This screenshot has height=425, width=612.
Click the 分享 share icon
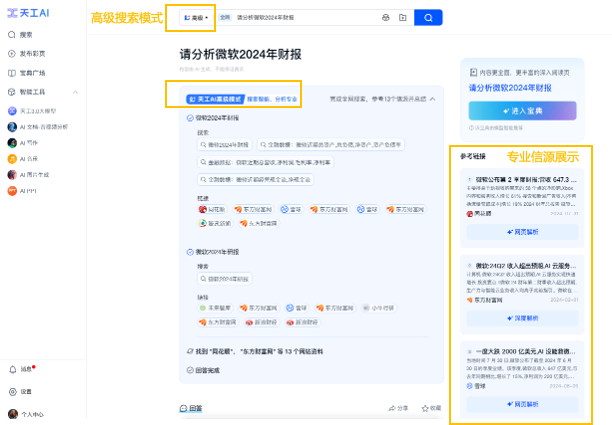pyautogui.click(x=399, y=408)
